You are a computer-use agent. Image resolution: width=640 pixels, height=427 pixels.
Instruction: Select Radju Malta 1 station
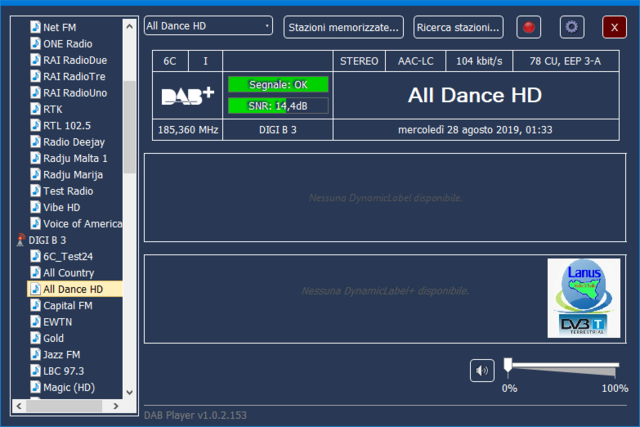tap(75, 158)
